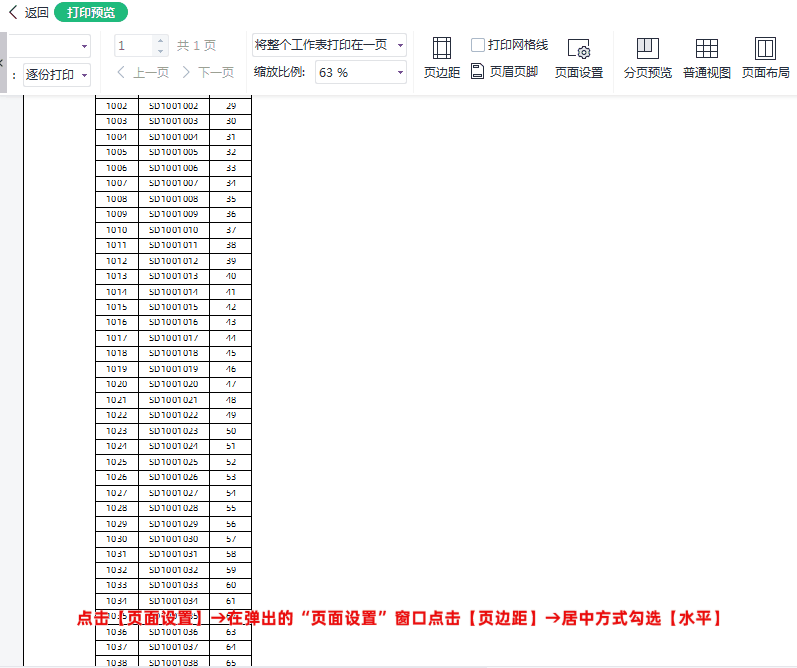Click cell SD1001002 in preview
Viewport: 797px width, 668px height.
(x=174, y=106)
